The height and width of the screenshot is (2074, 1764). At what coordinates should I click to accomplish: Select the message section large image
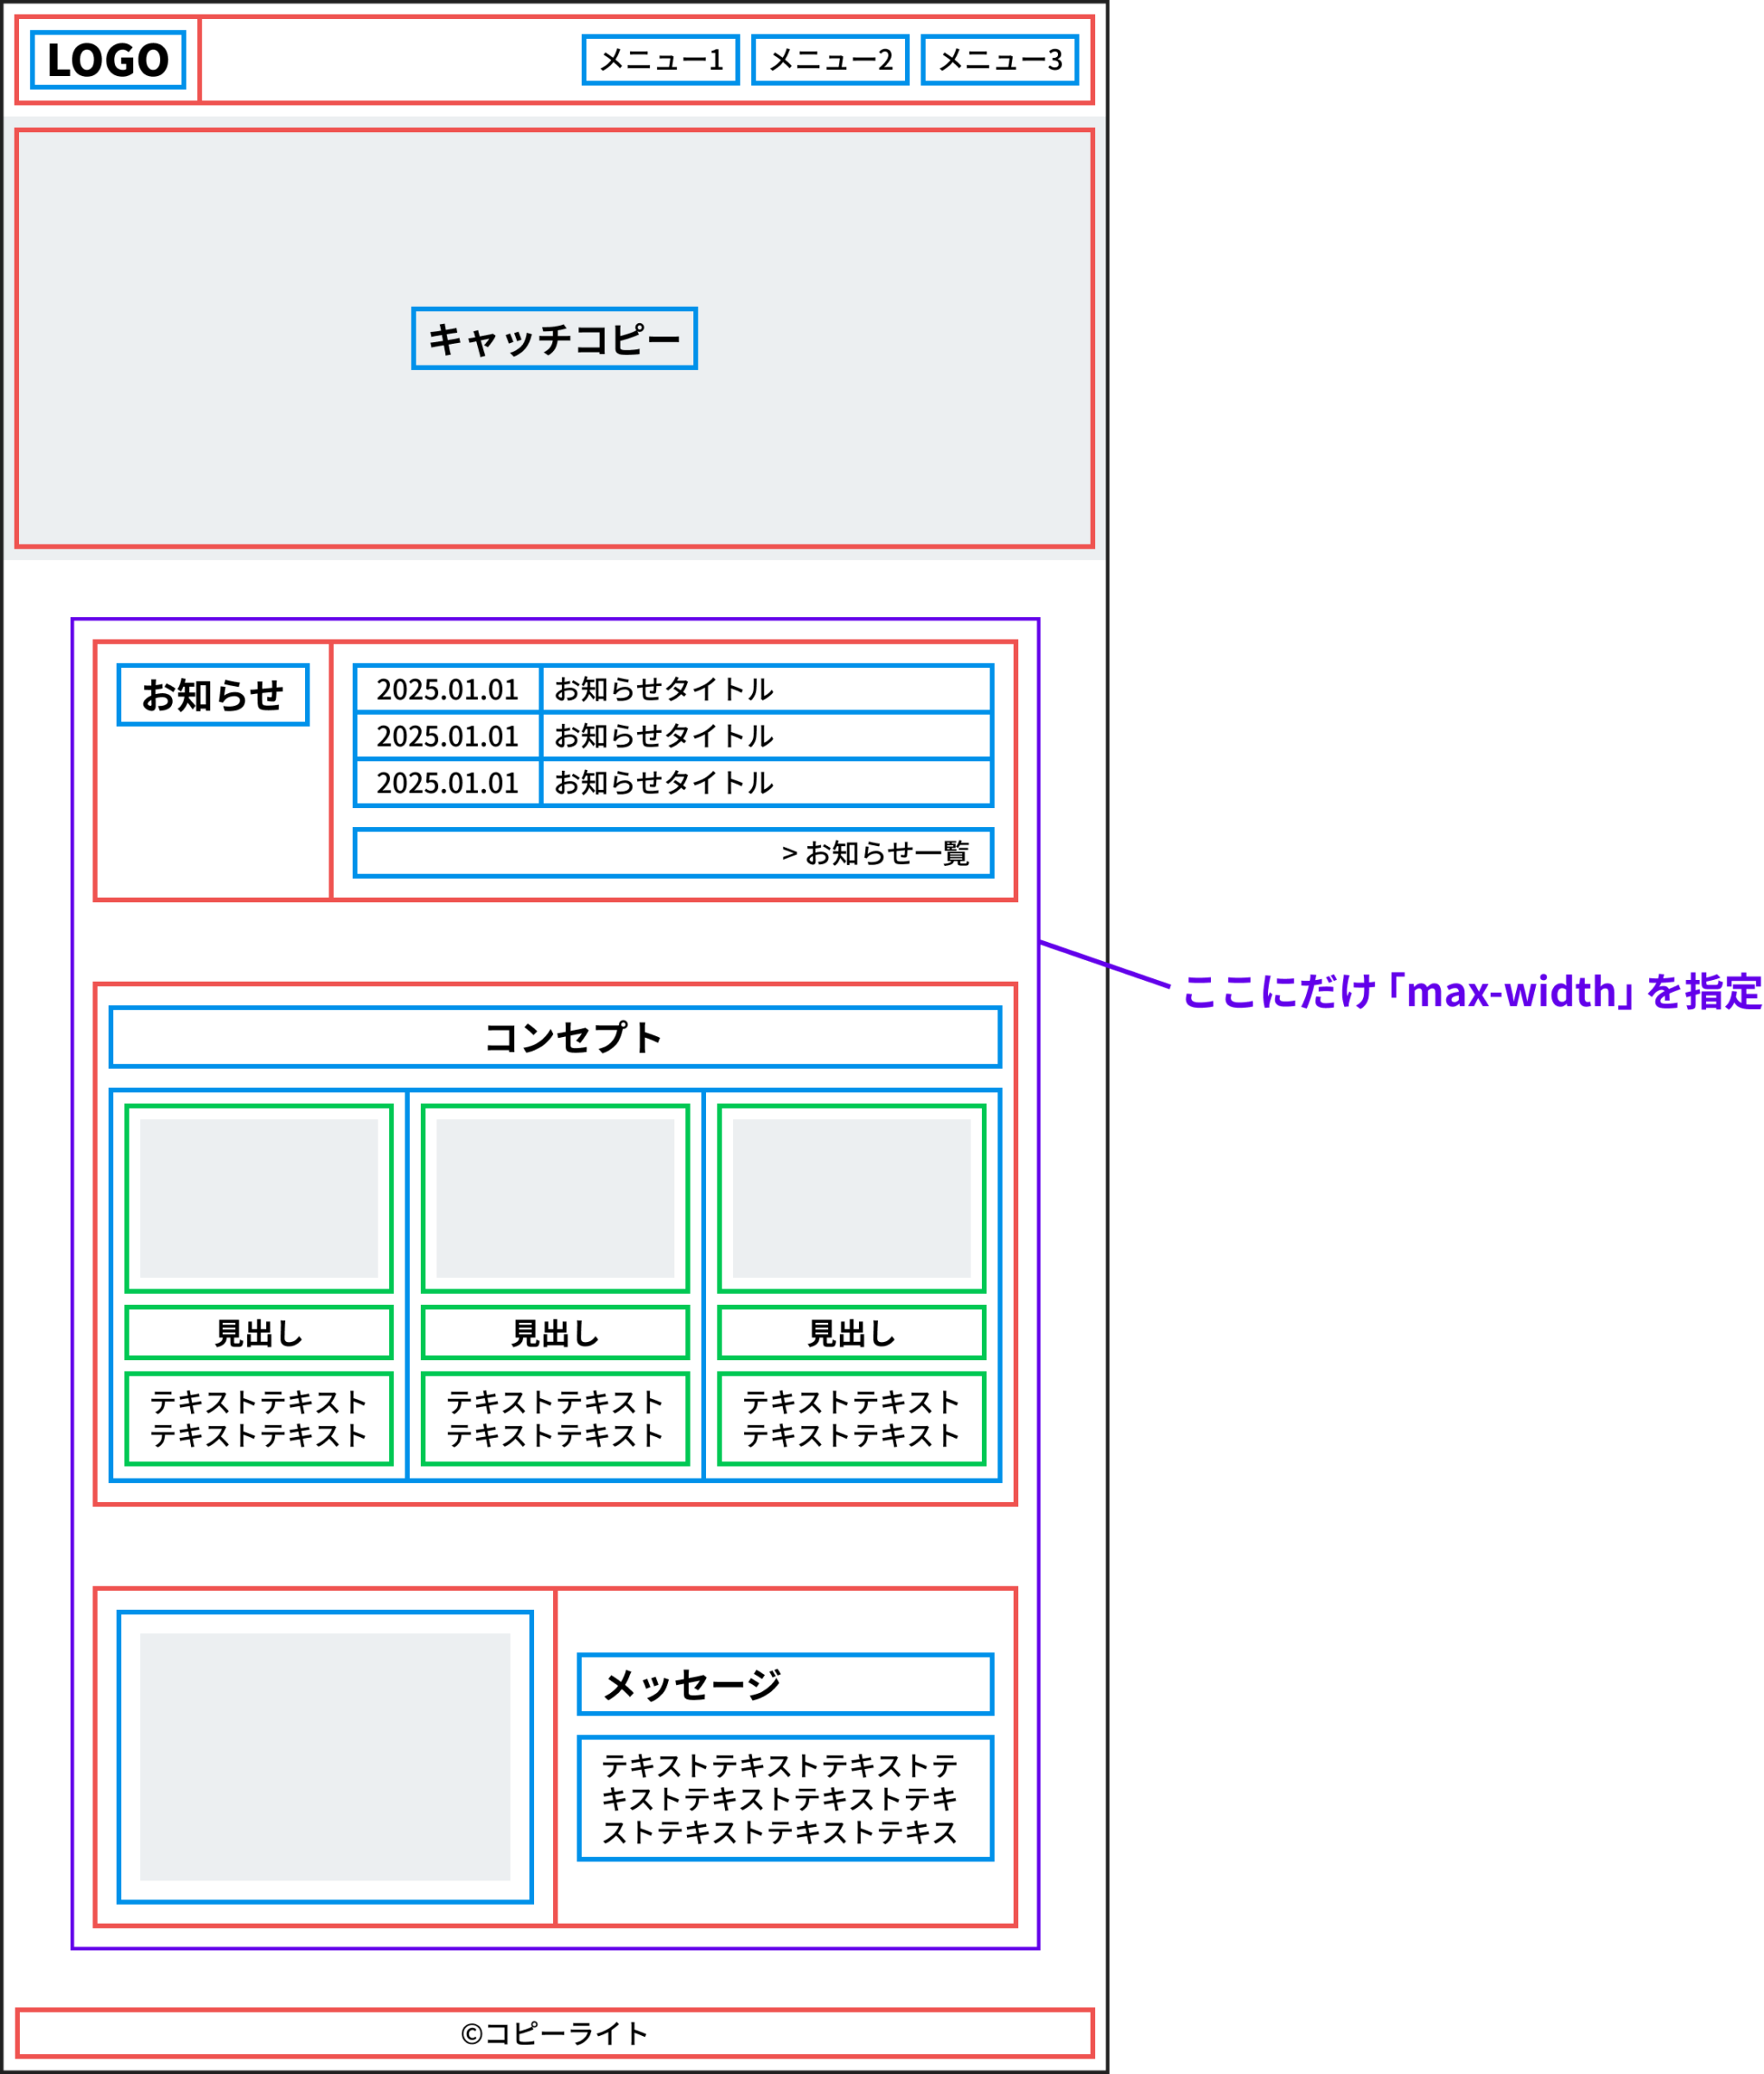(325, 1757)
